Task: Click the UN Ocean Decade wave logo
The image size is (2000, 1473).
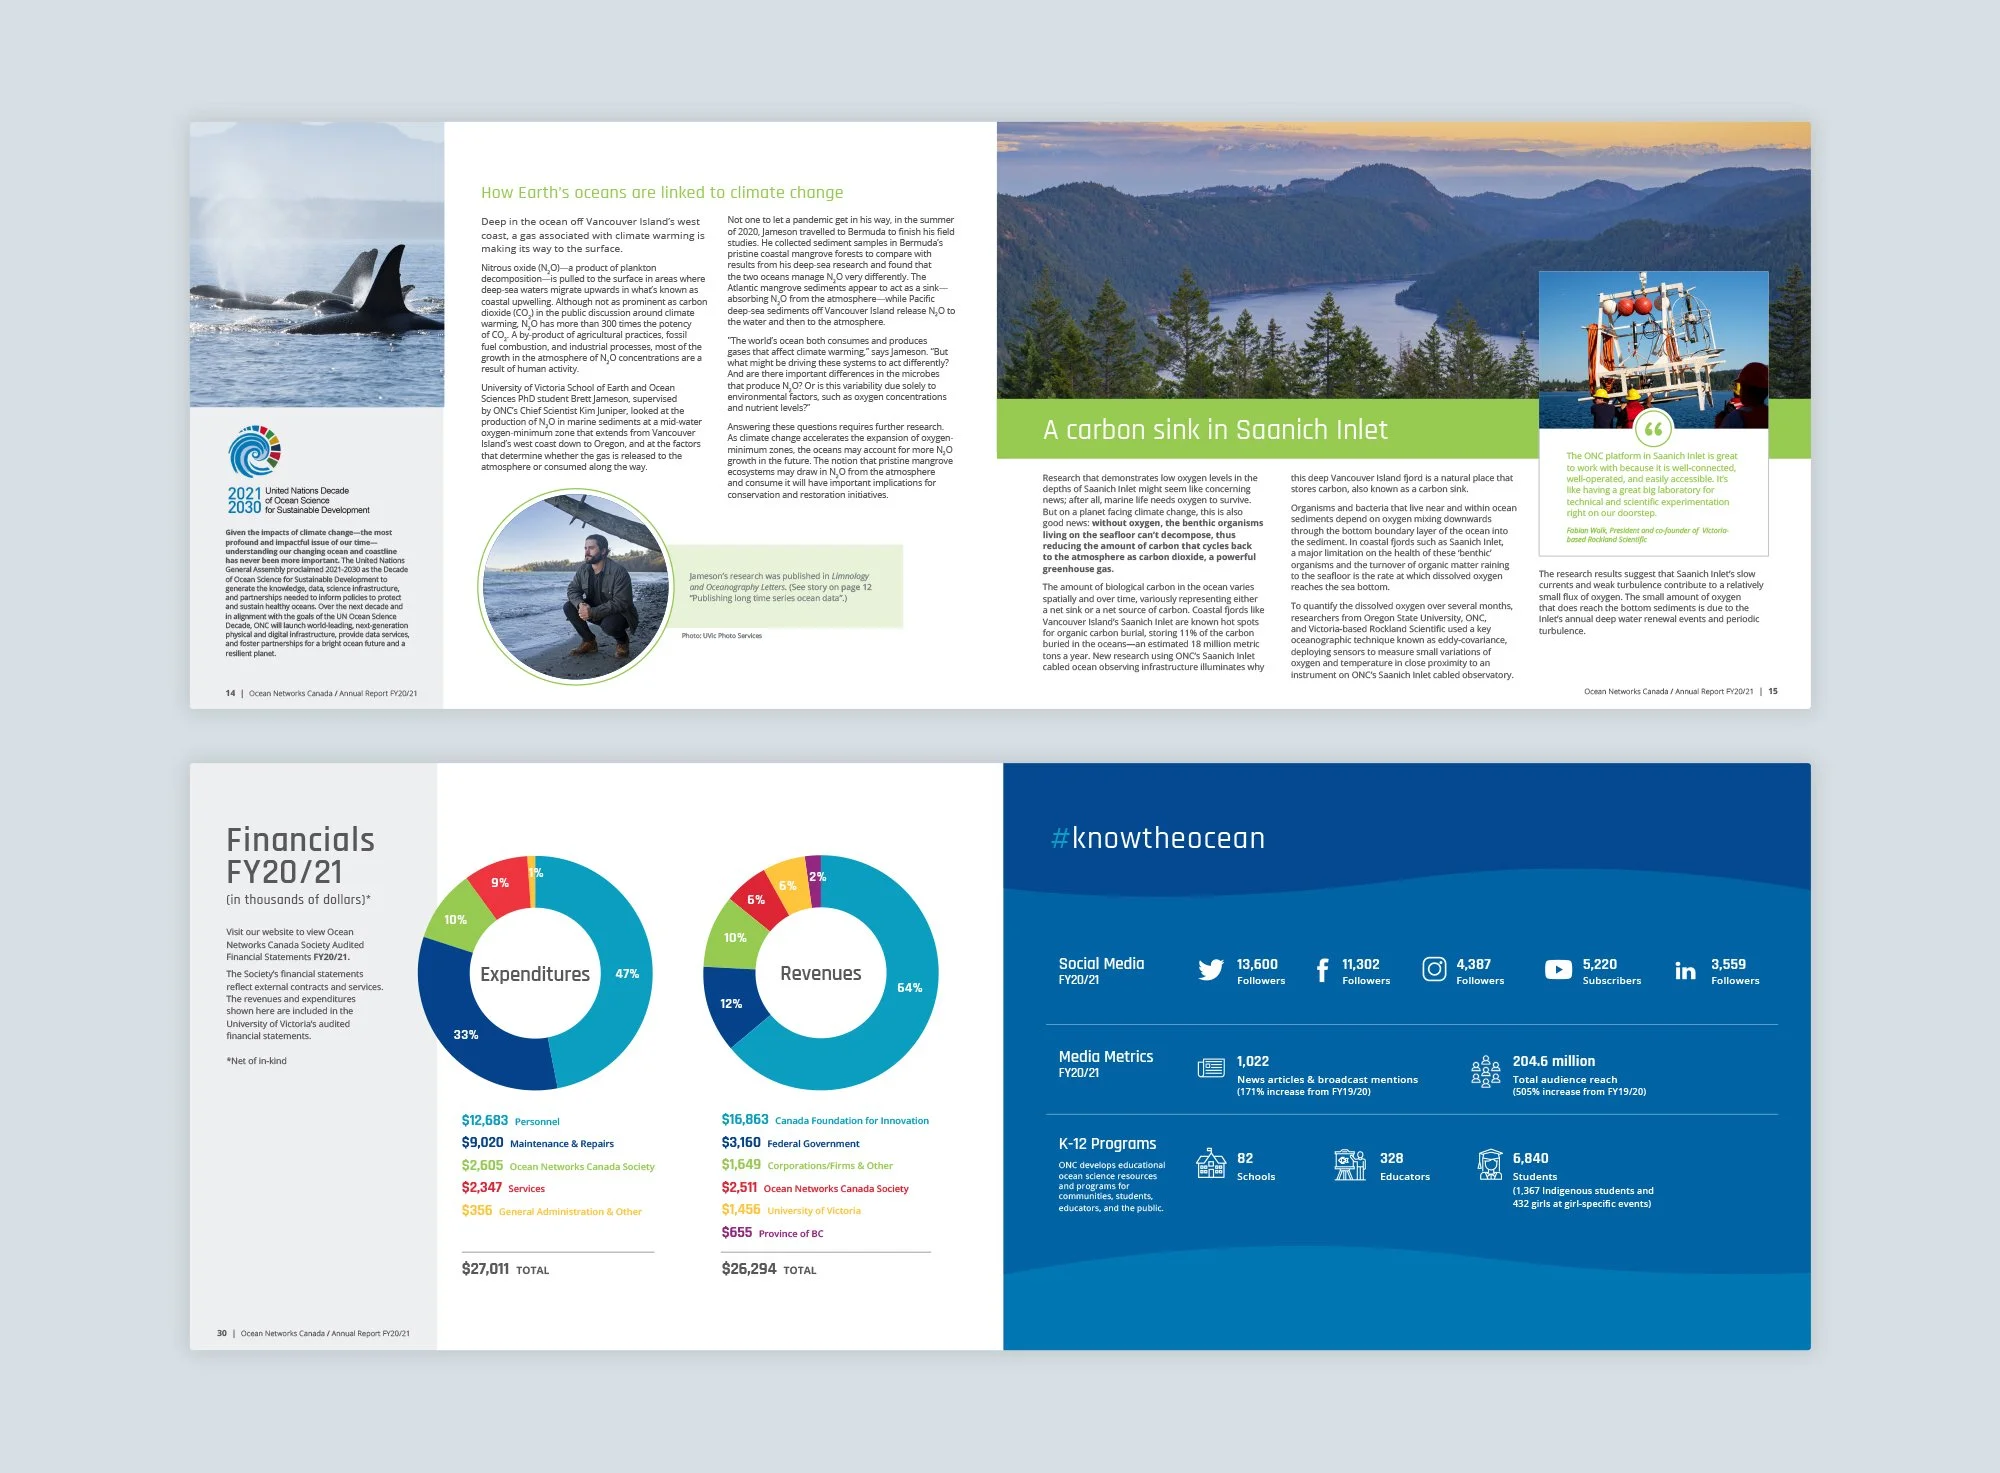Action: 254,451
